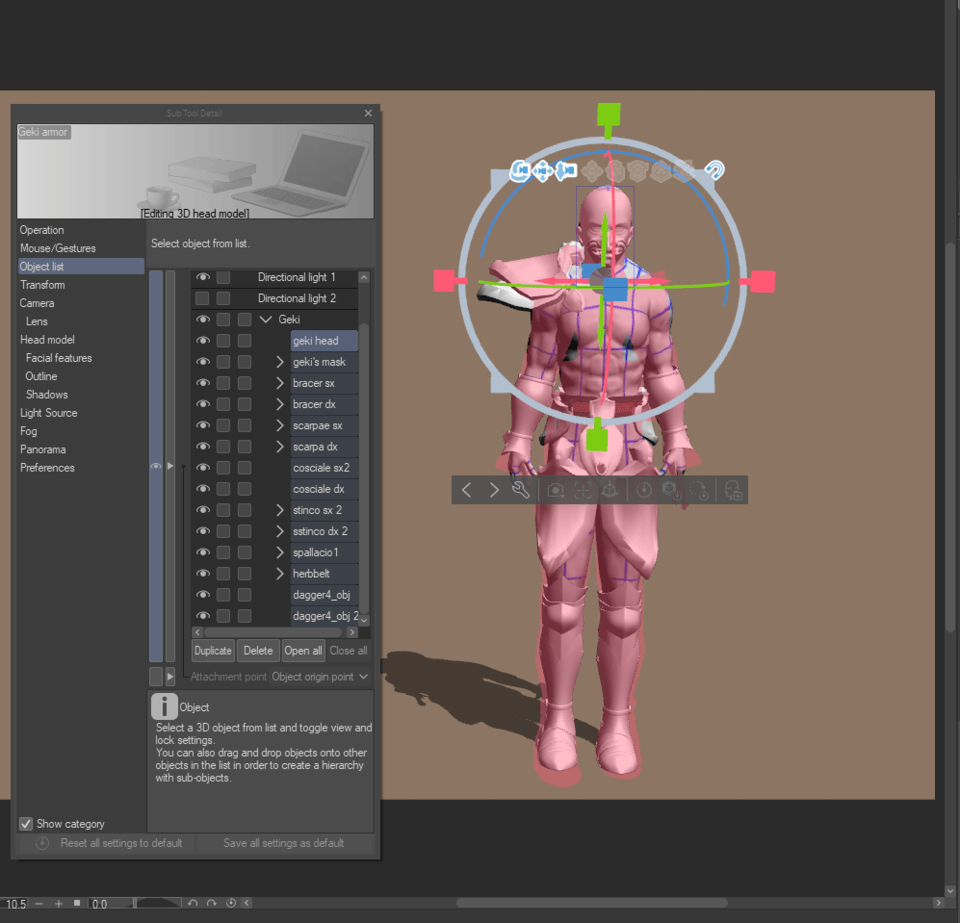Click the info icon beside Object description
Screen dimensions: 960x923
(164, 706)
